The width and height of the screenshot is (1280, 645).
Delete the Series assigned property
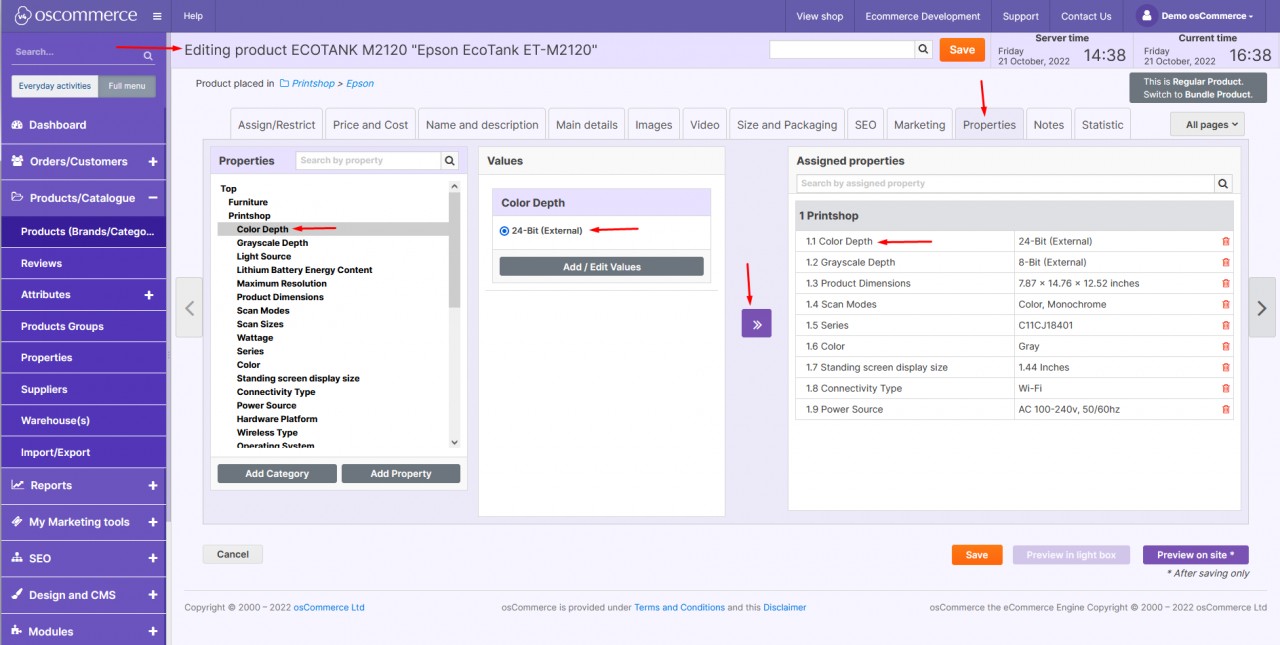tap(1226, 326)
